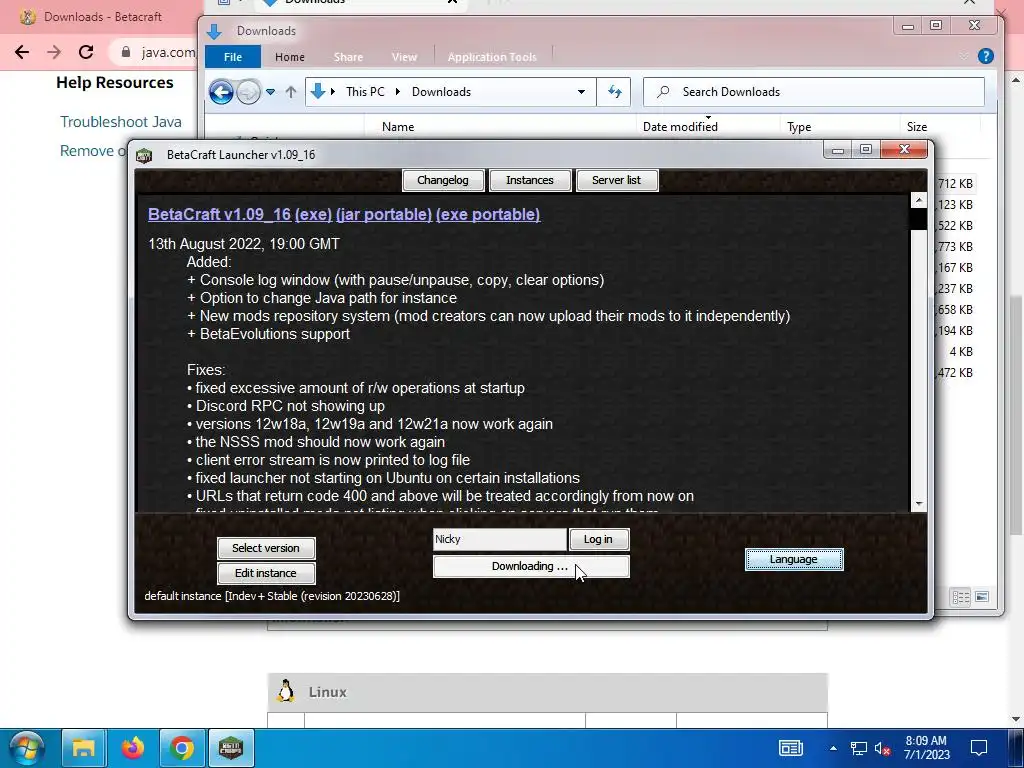Click the Linux penguin icon on Java page

pos(285,691)
